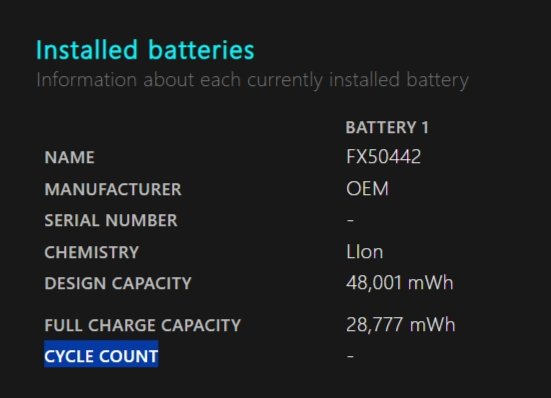Click the NAME row label
This screenshot has height=398, width=551.
(69, 157)
